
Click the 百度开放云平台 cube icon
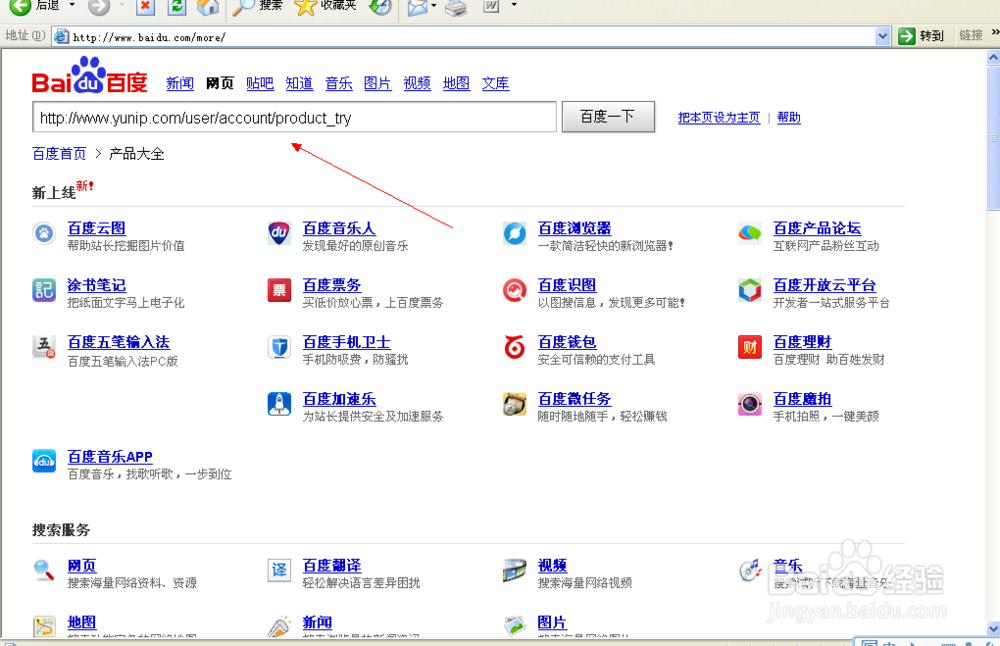click(750, 290)
